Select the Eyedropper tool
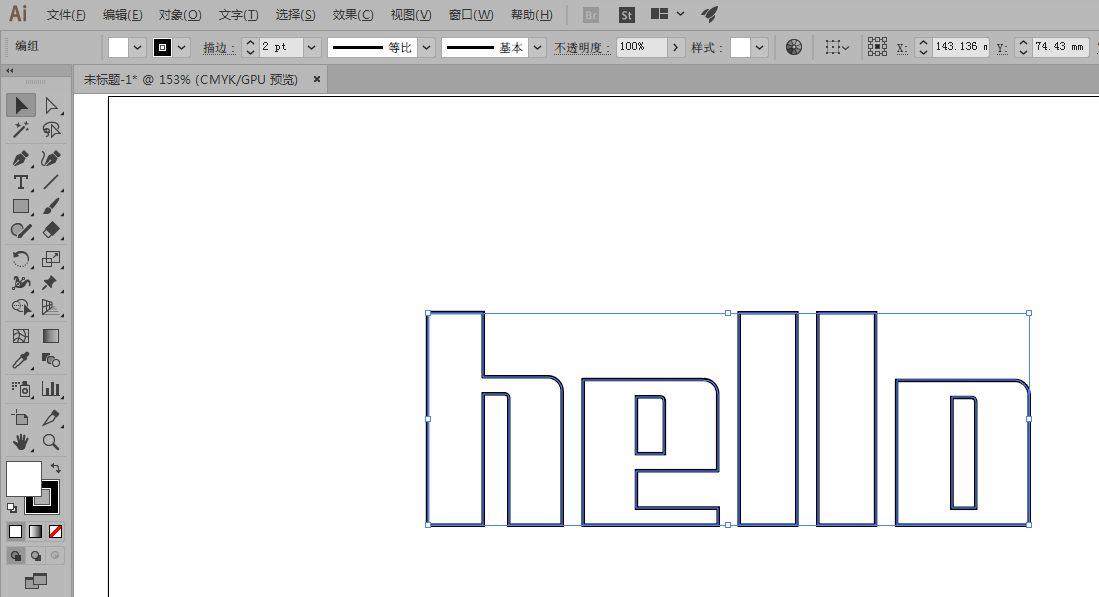 pos(21,360)
